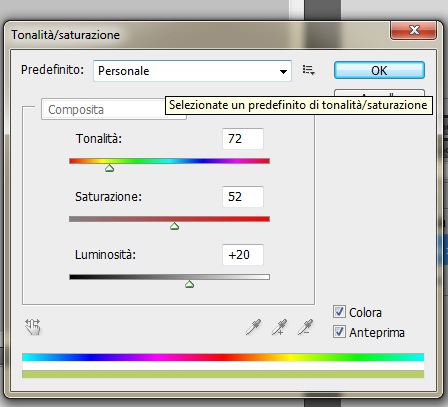Click the Tonalità: label

click(x=99, y=139)
